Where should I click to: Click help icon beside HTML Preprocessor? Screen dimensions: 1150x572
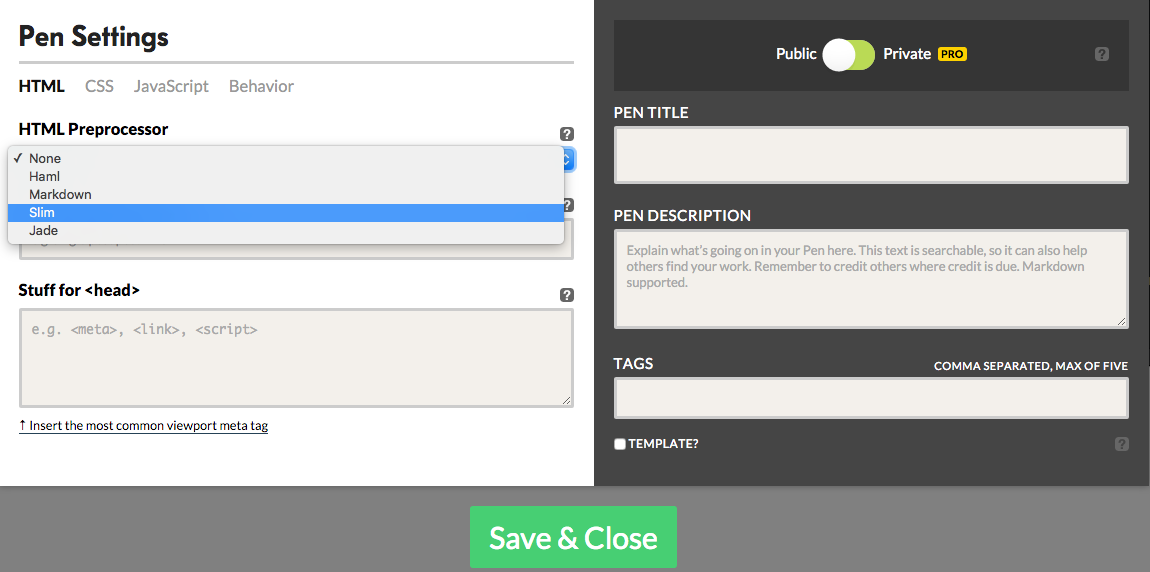(567, 134)
